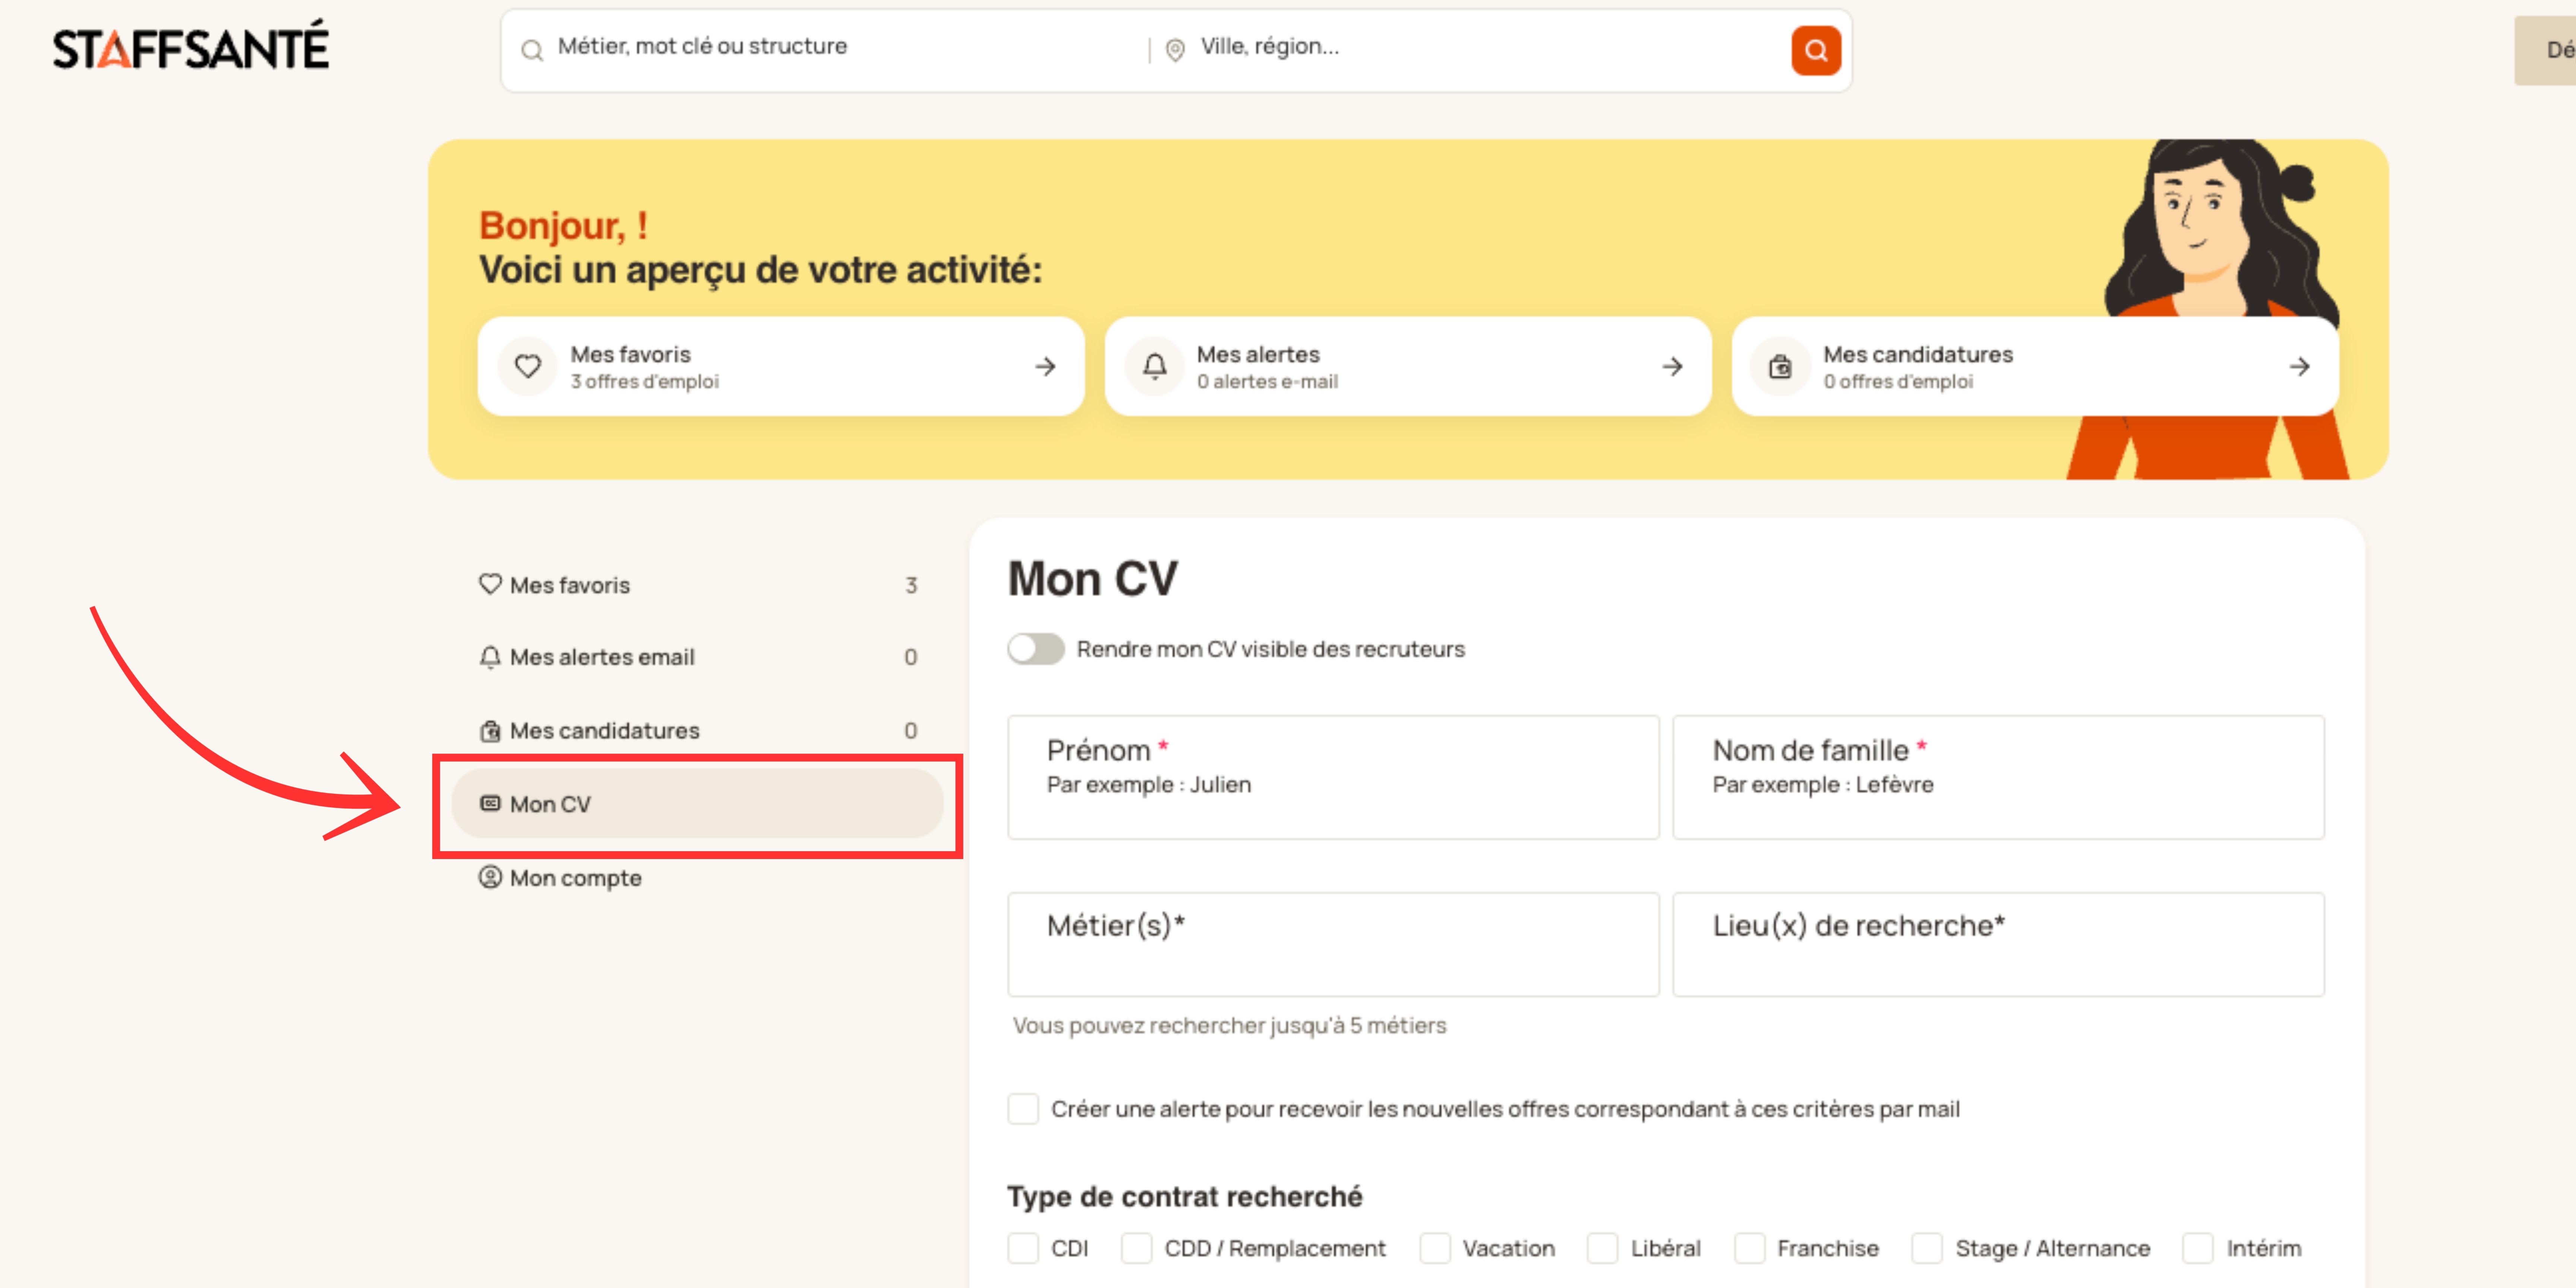Click the arrow on Mes favoris card
The height and width of the screenshot is (1288, 2576).
1045,367
